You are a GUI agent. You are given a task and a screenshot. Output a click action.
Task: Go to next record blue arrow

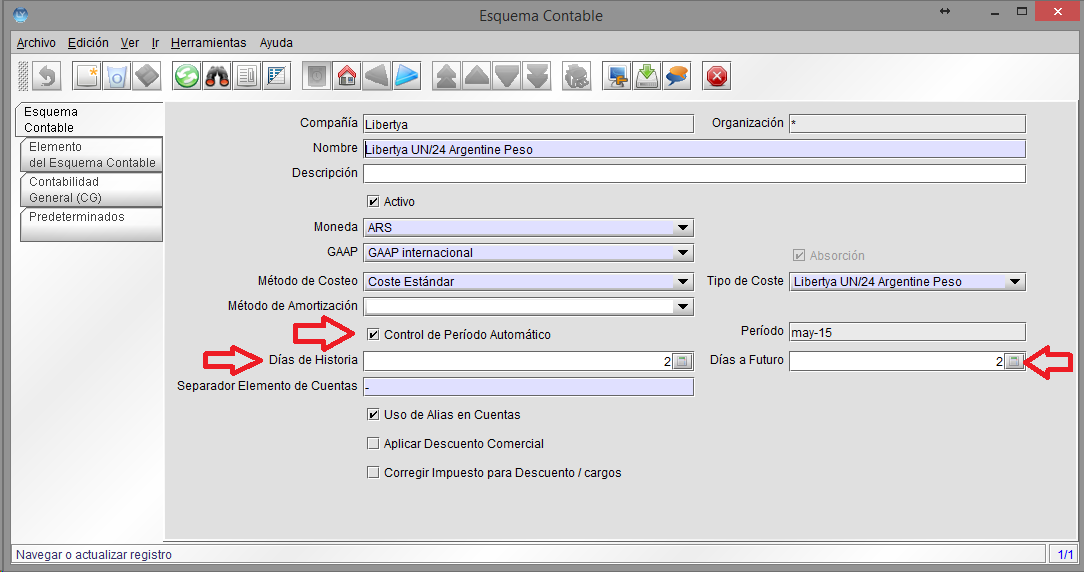tap(406, 77)
